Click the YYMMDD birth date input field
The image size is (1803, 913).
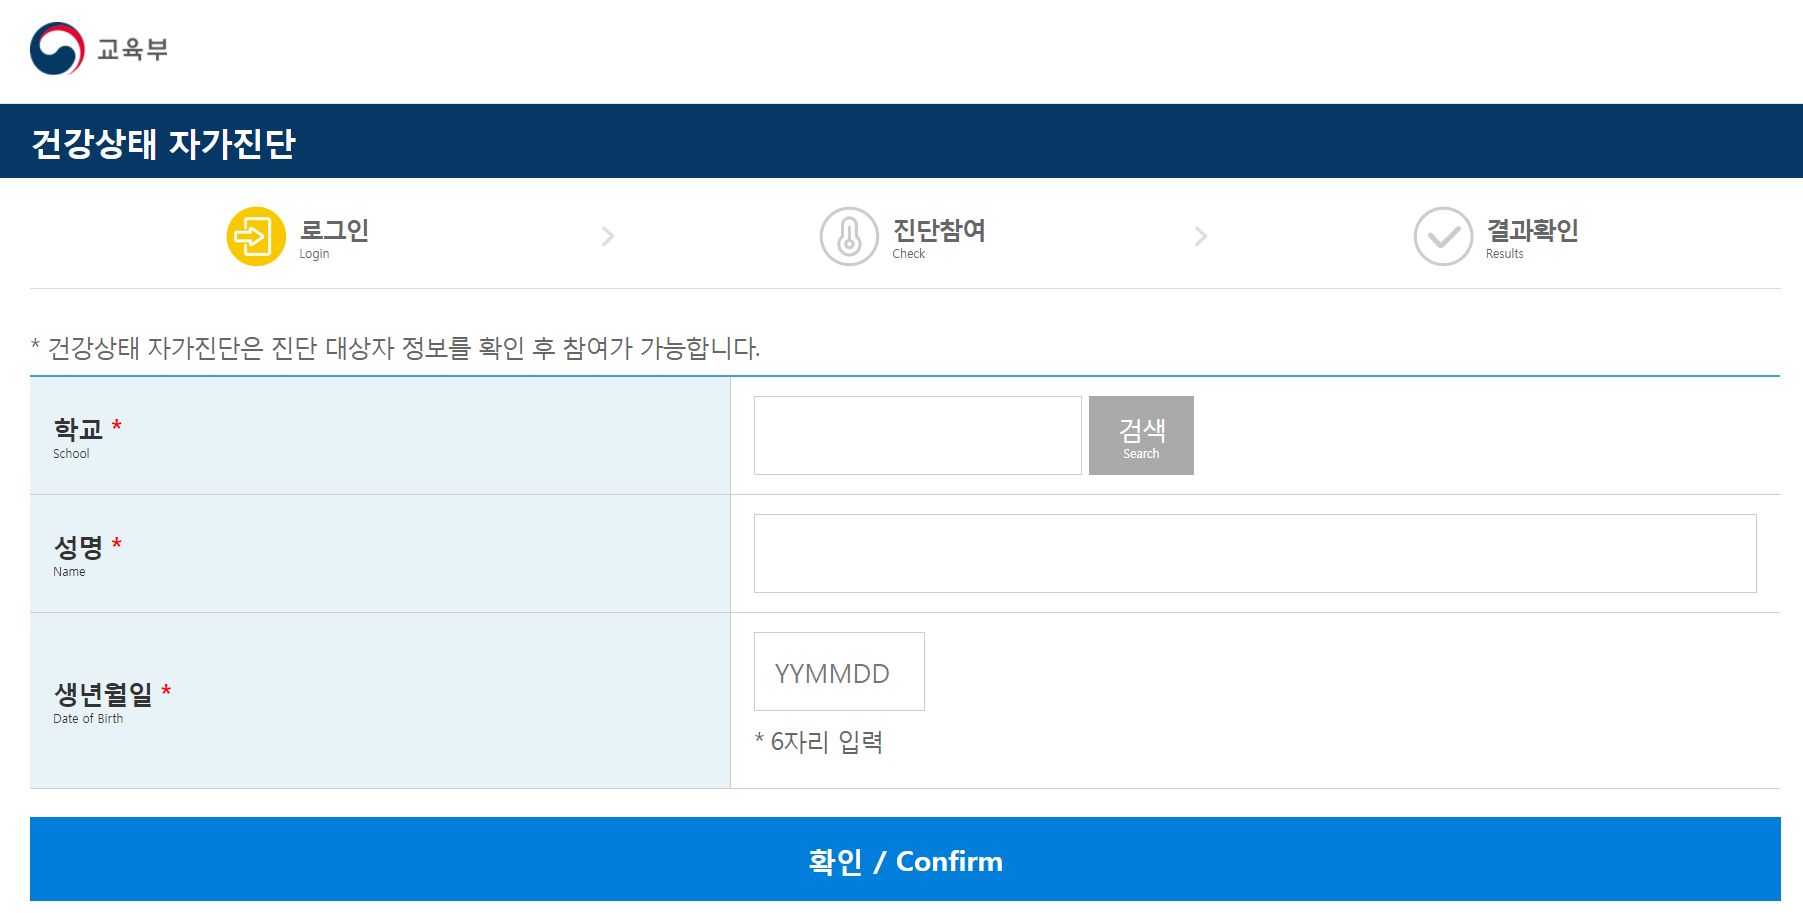(x=838, y=671)
